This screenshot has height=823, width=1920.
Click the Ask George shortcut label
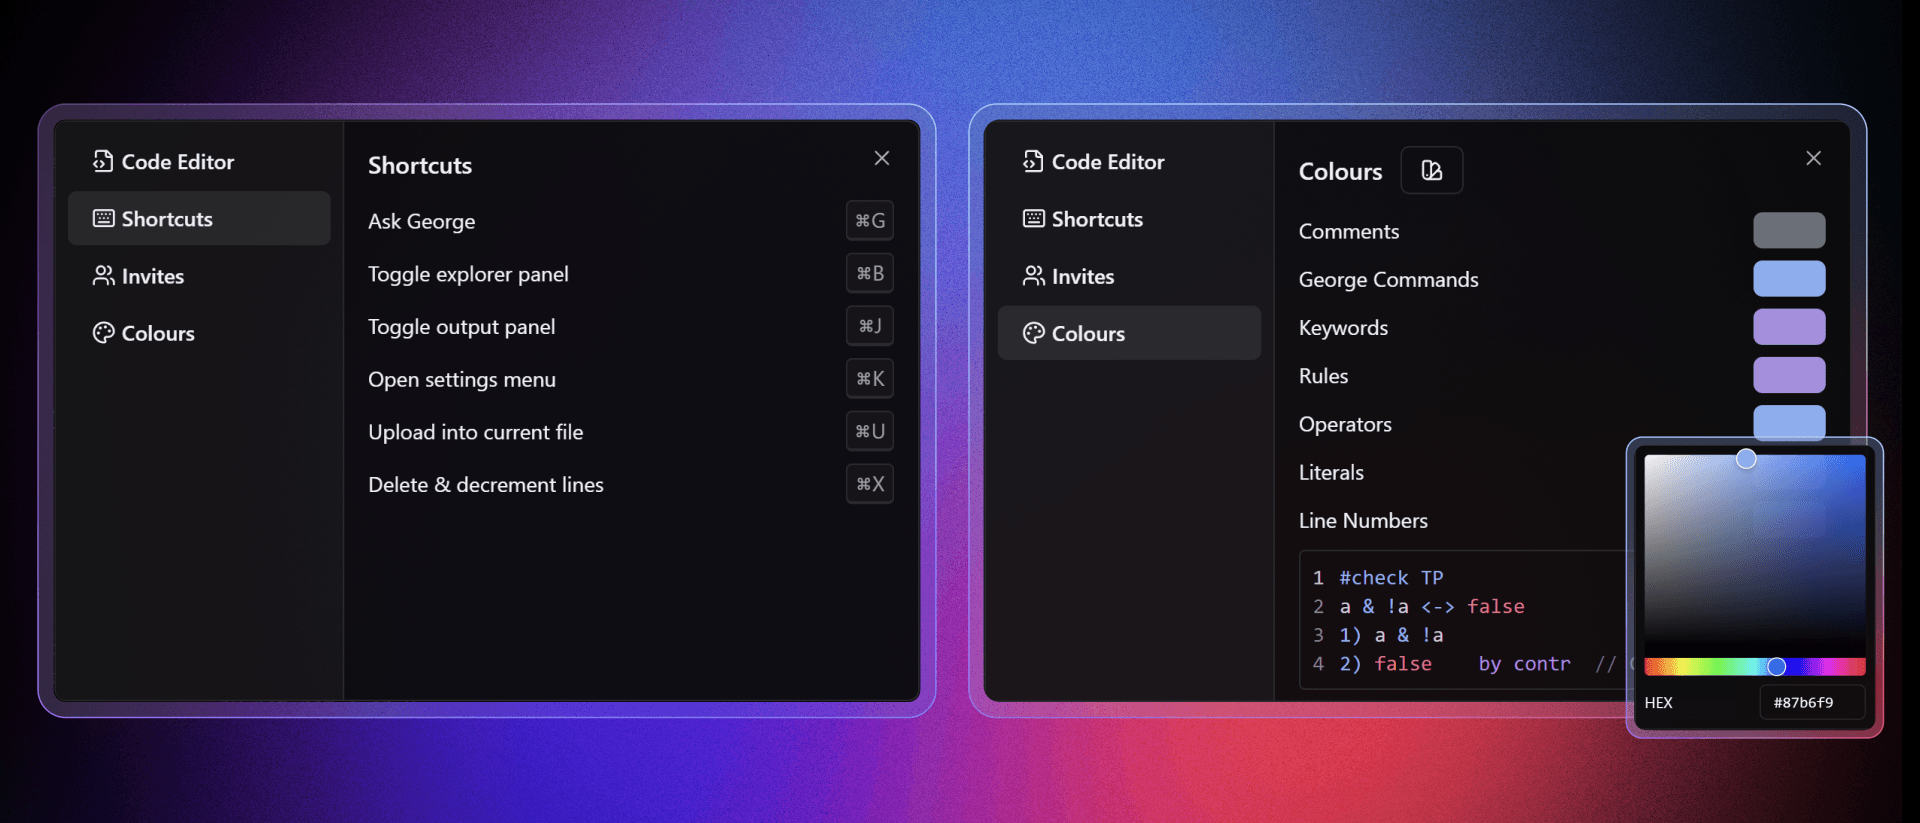click(x=422, y=221)
